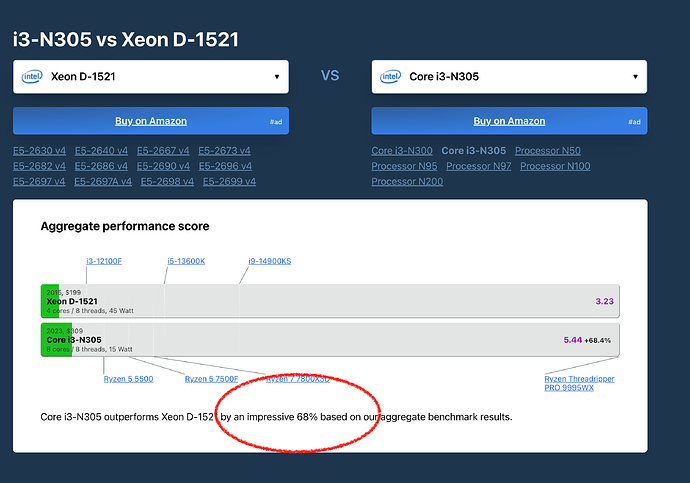
Task: Select the E5-2699 v4 link
Action: click(x=229, y=182)
